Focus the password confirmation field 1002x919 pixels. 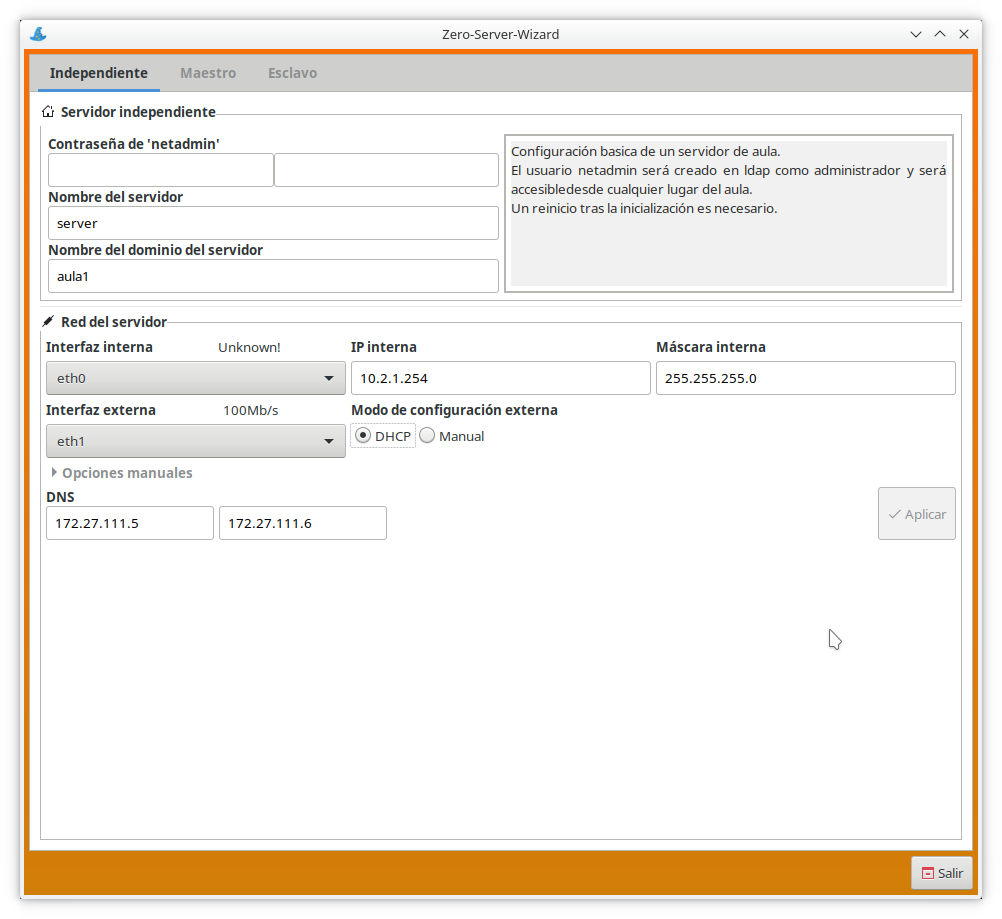[x=386, y=170]
